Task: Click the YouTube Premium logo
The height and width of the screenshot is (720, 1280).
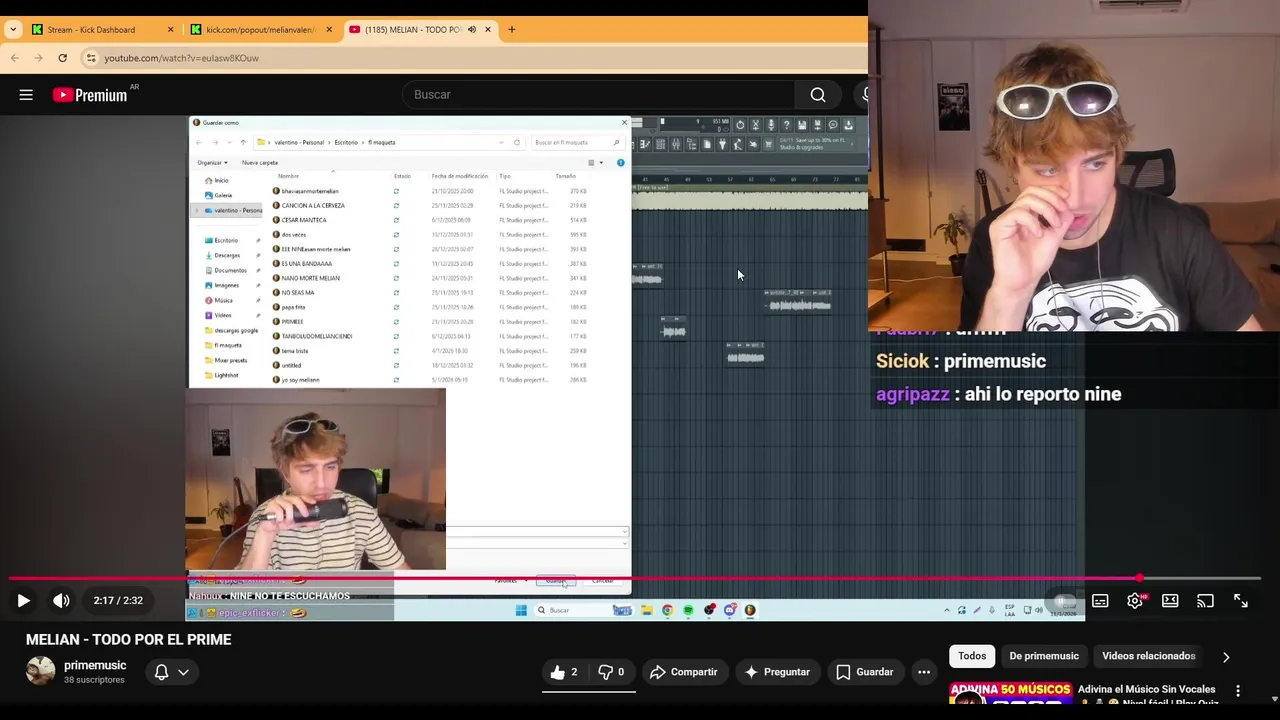Action: pyautogui.click(x=92, y=95)
